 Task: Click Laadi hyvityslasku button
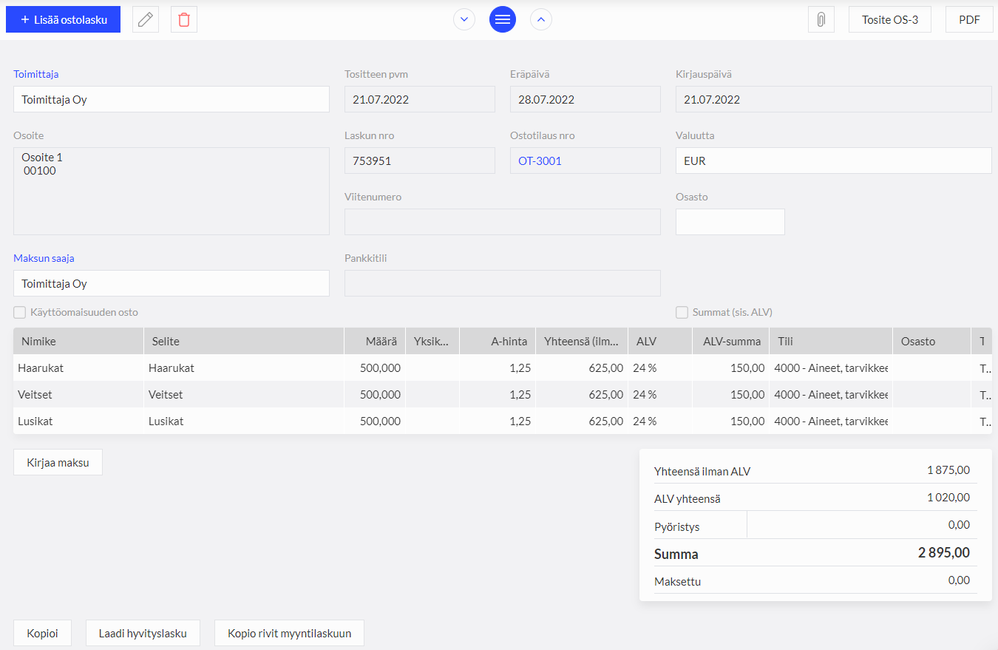click(143, 633)
